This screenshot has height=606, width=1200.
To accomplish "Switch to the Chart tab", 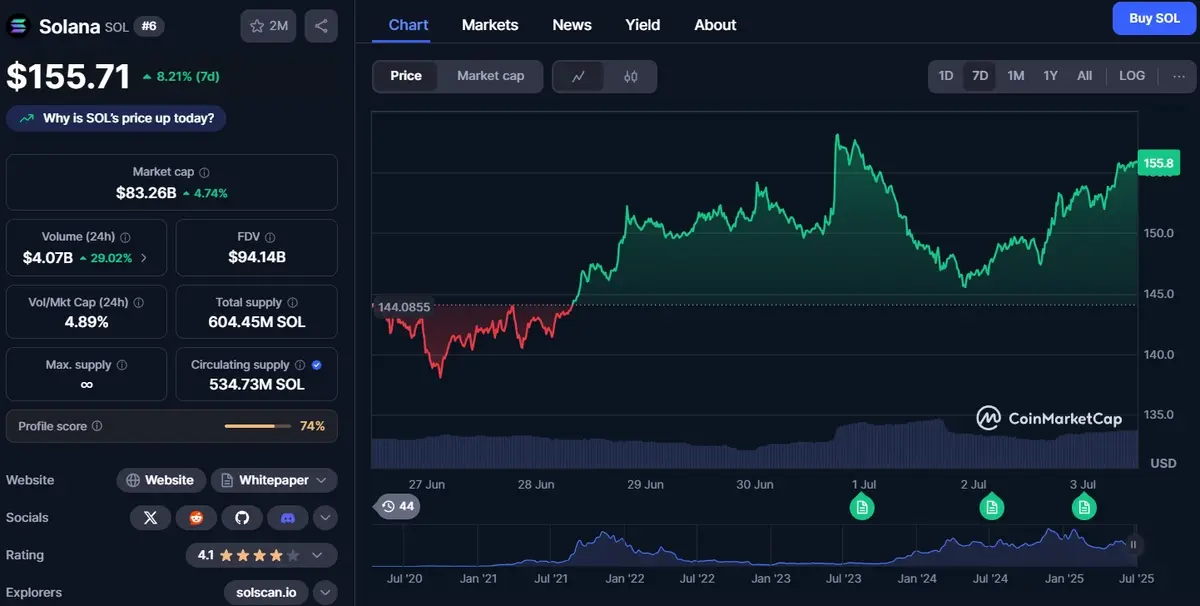I will (x=408, y=25).
